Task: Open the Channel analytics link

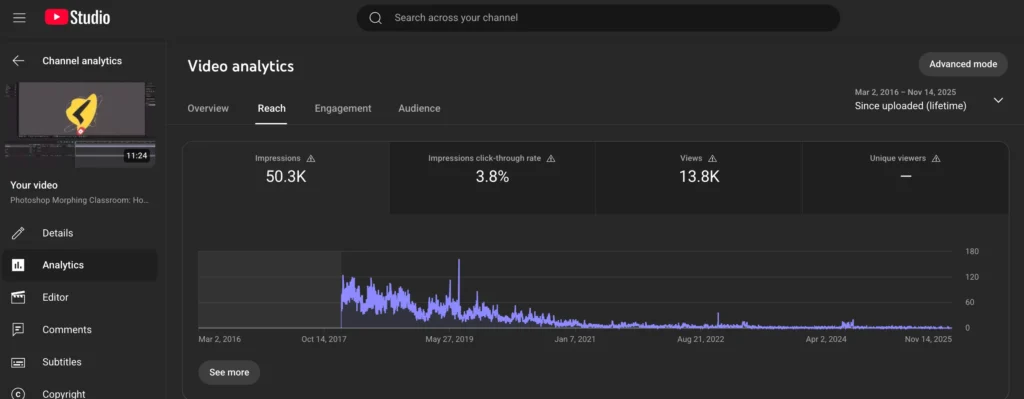Action: coord(82,61)
